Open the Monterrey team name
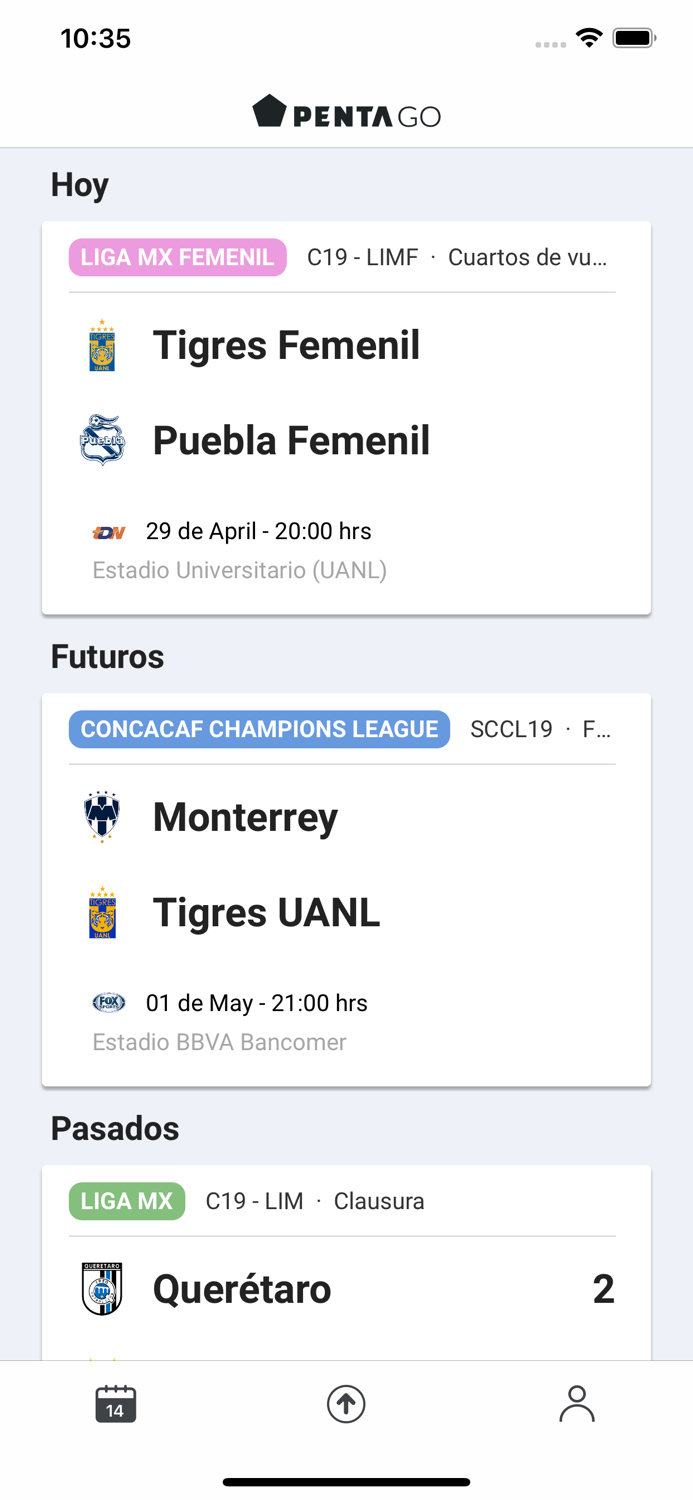This screenshot has width=693, height=1500. coord(245,817)
